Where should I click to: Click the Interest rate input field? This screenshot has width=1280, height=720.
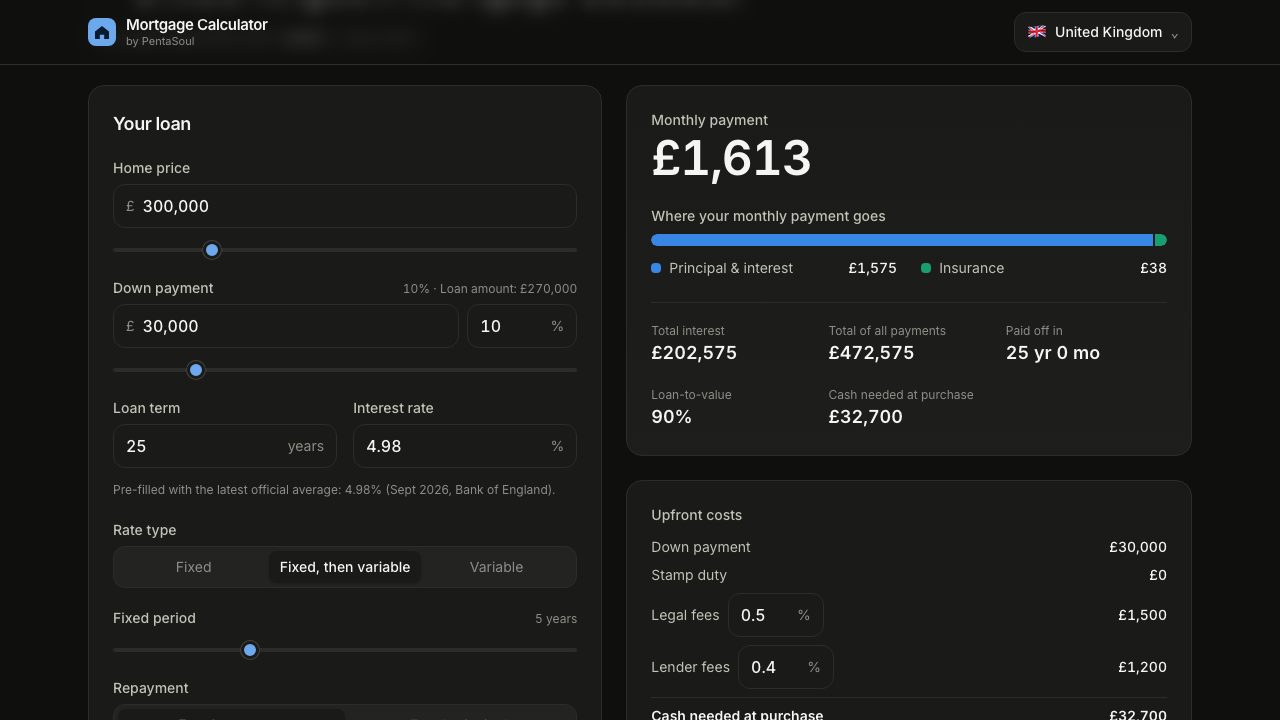pos(465,446)
